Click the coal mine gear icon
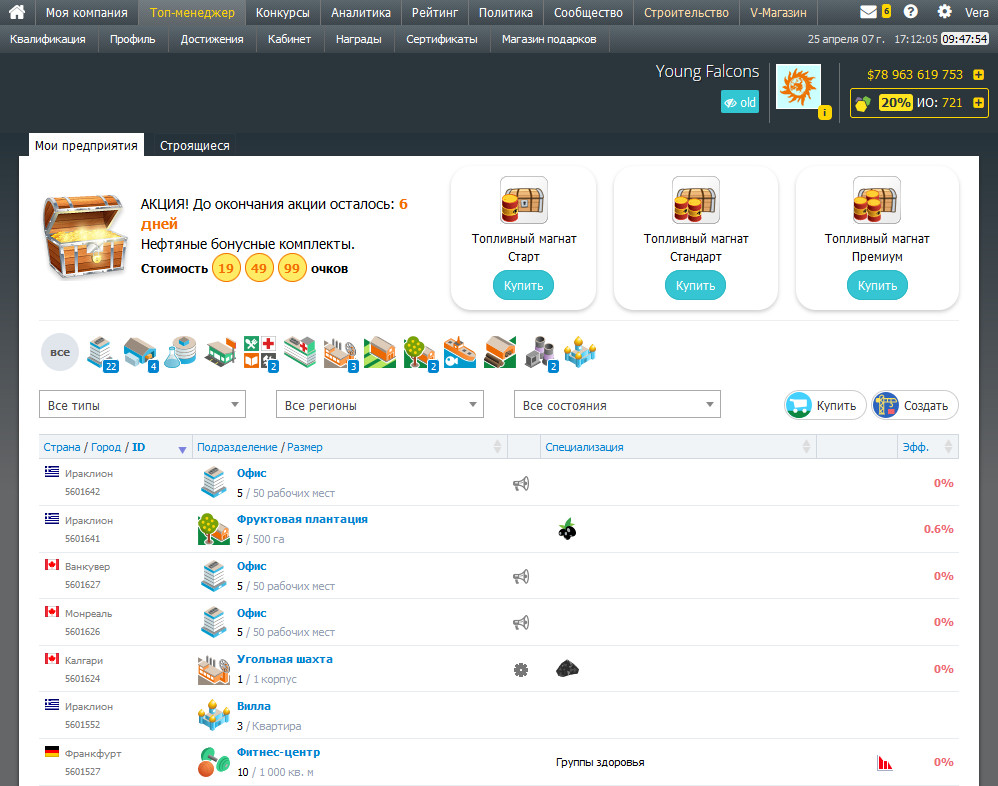This screenshot has height=786, width=998. point(521,670)
